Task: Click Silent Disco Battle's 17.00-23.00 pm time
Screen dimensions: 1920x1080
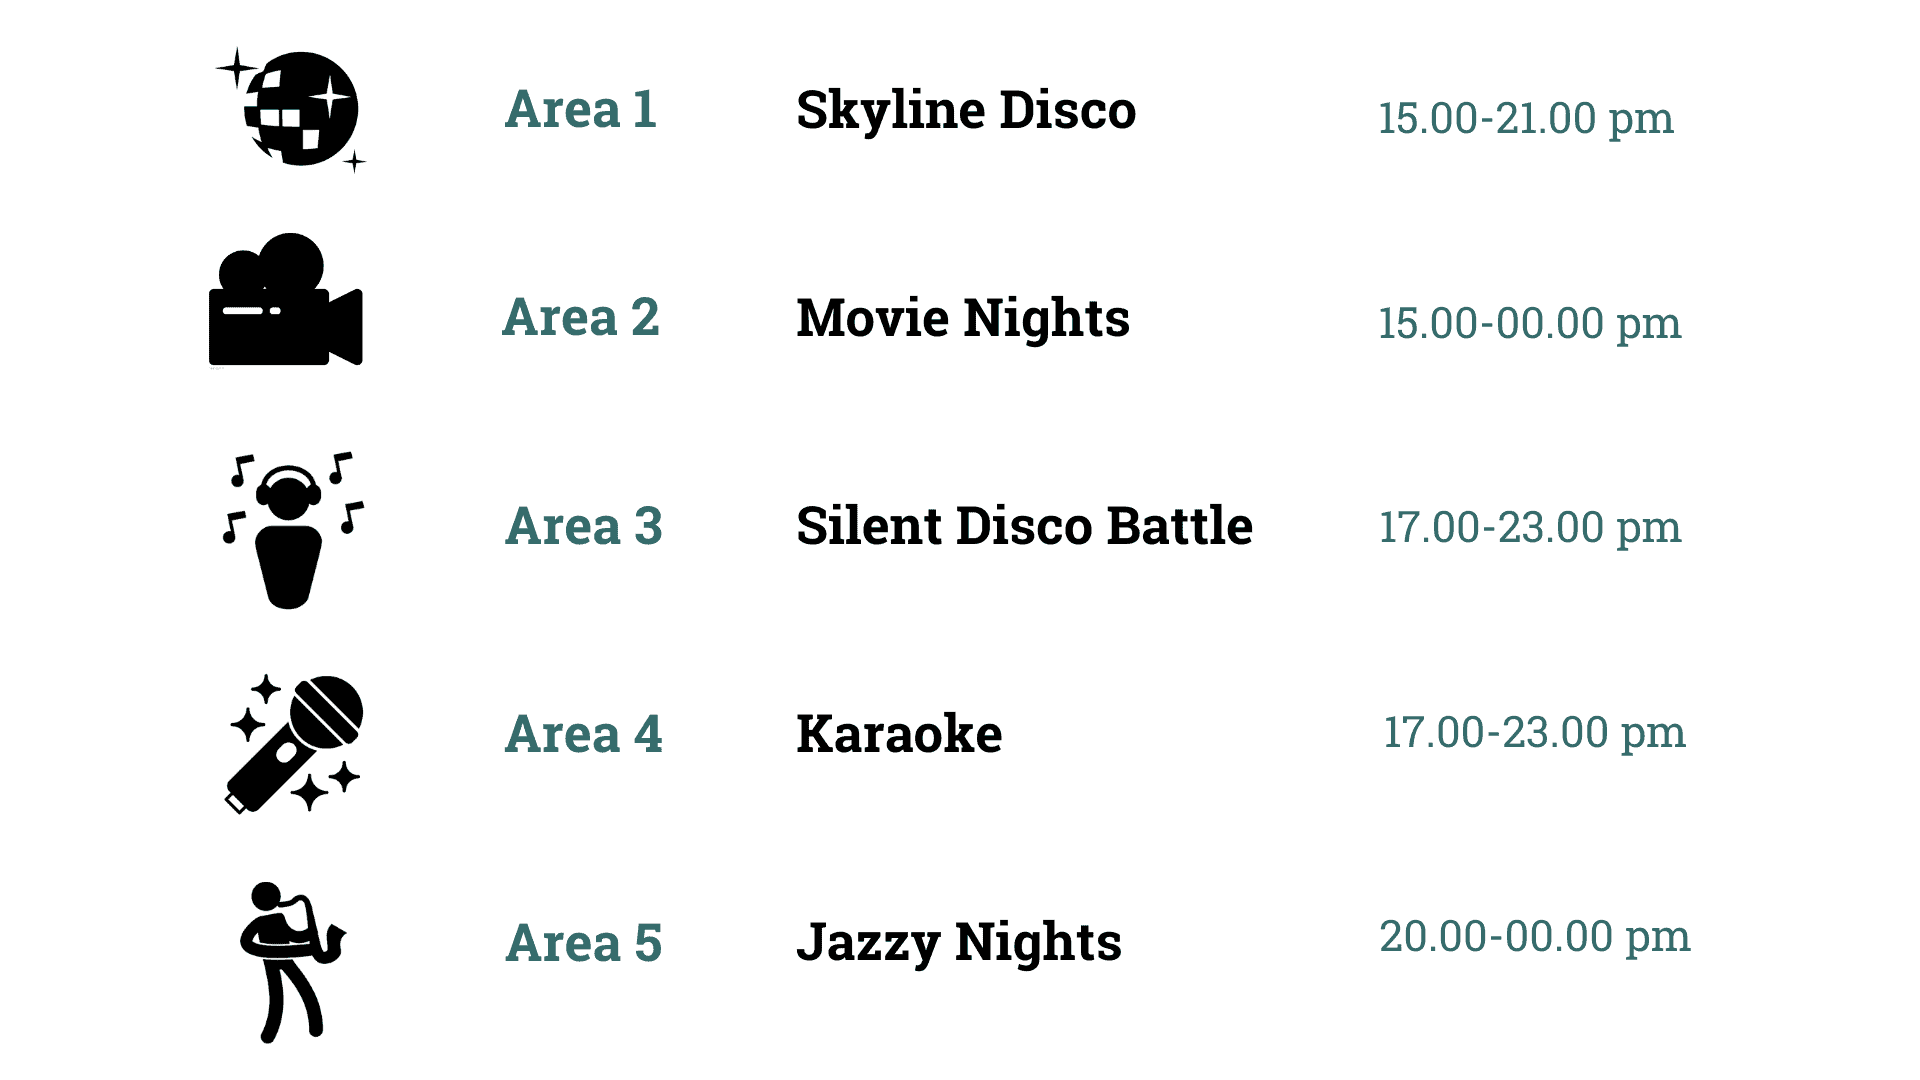Action: click(x=1530, y=528)
